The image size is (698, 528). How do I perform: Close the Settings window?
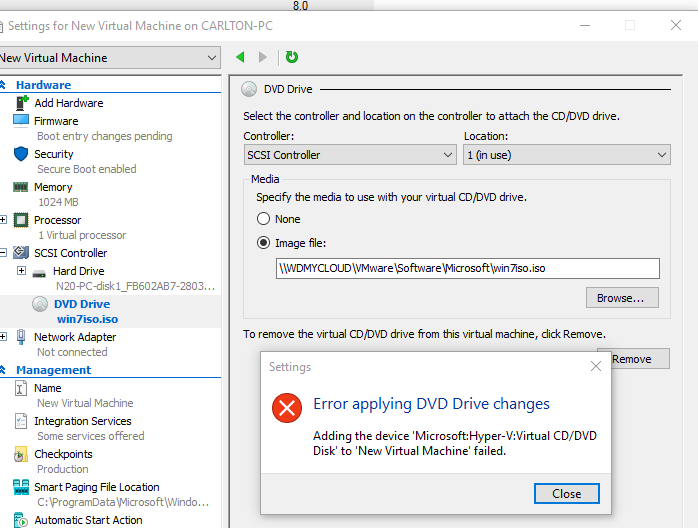pos(676,25)
